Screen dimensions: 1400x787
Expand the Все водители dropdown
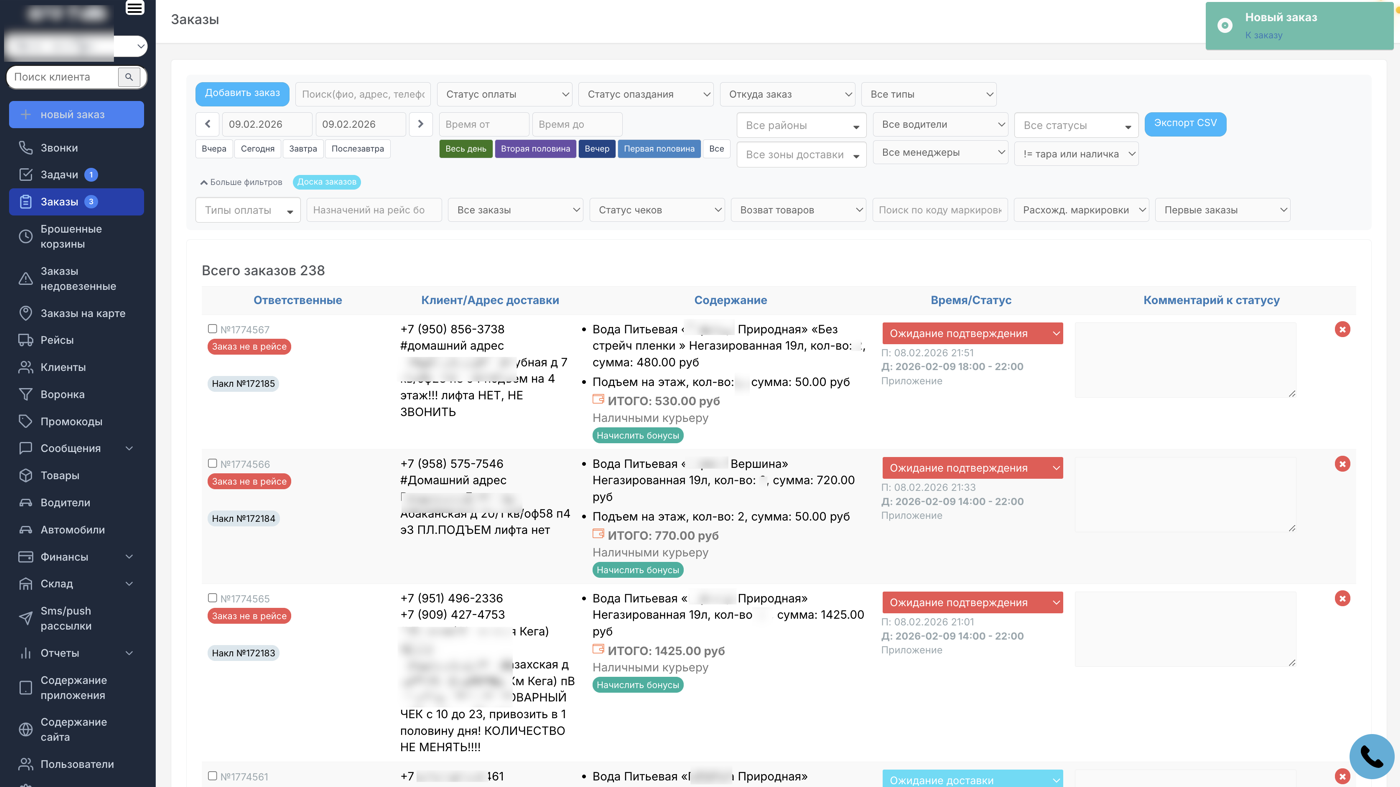point(940,124)
